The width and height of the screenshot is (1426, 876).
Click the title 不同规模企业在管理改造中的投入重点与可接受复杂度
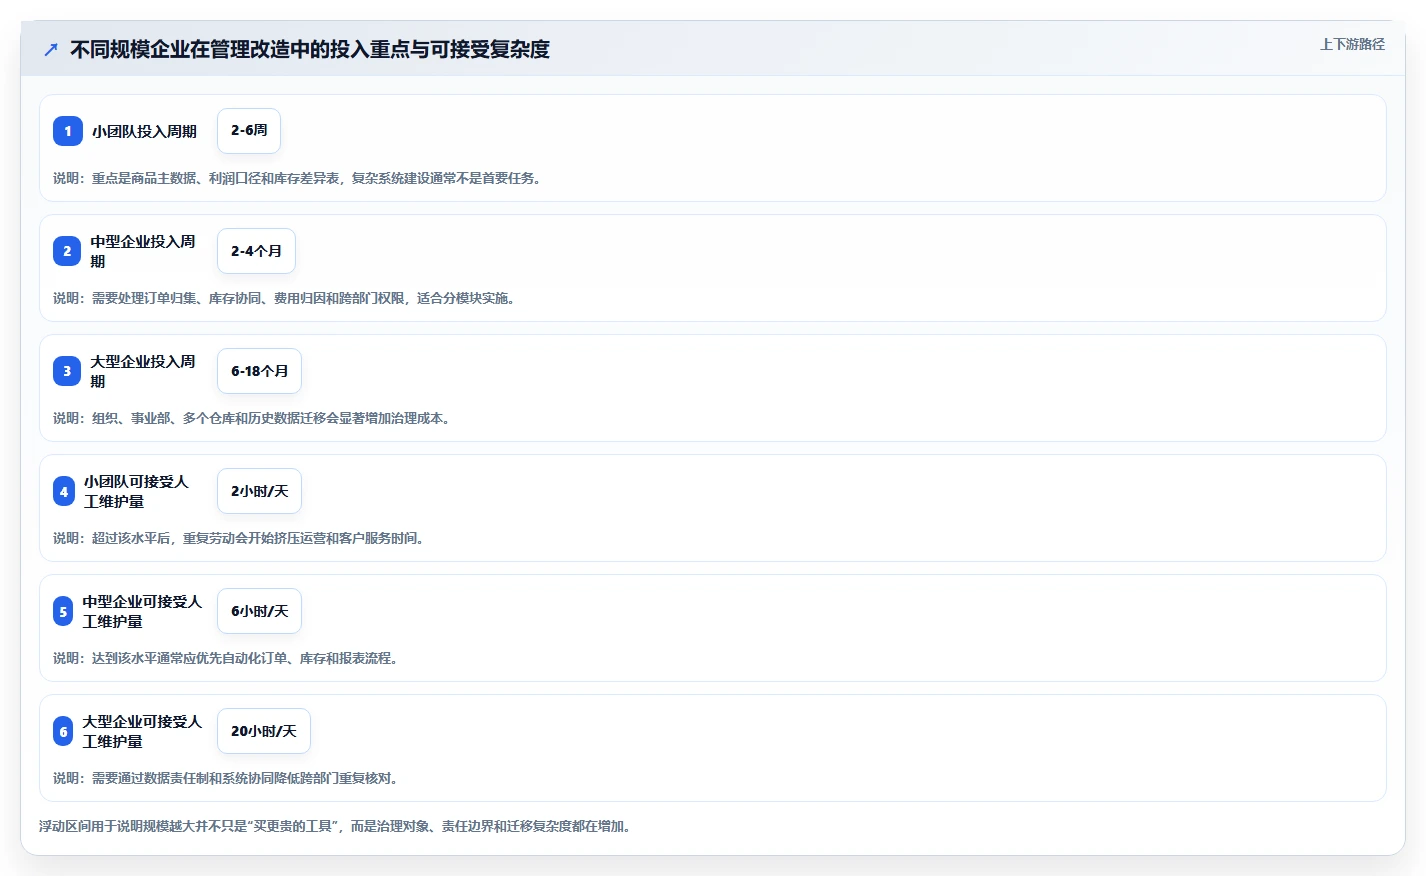[310, 49]
